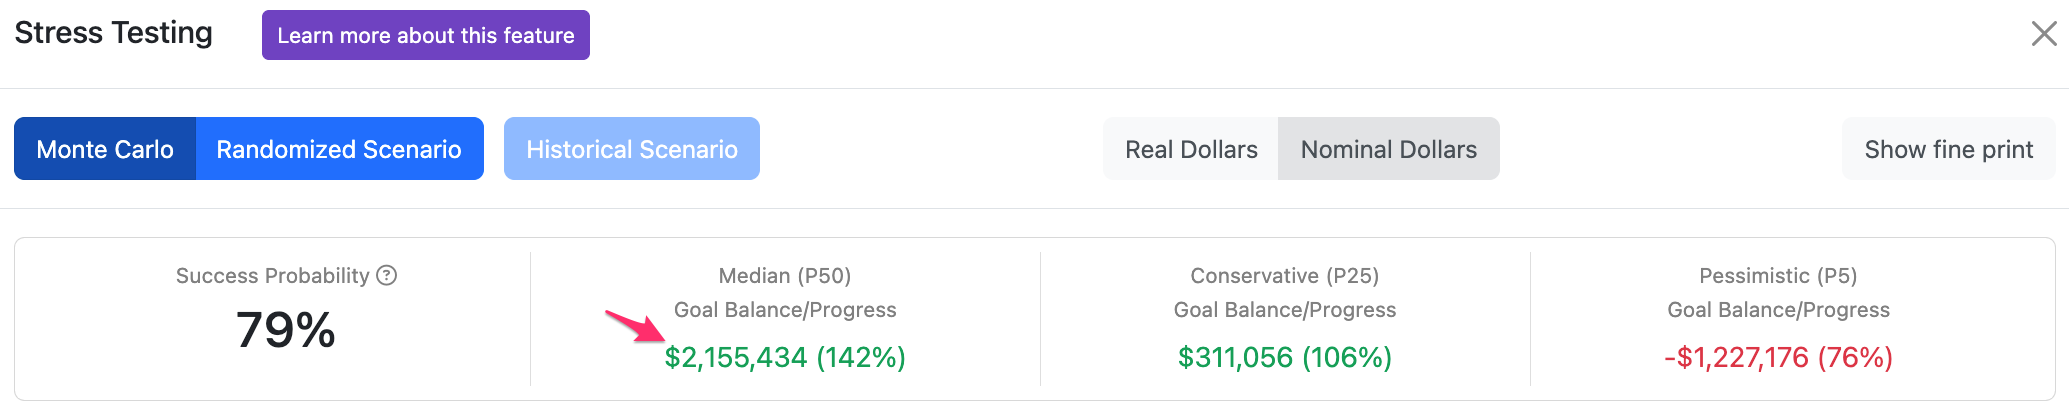Select the $2,155,434 (142%) median balance
Viewport: 2069px width, 414px height.
click(785, 357)
